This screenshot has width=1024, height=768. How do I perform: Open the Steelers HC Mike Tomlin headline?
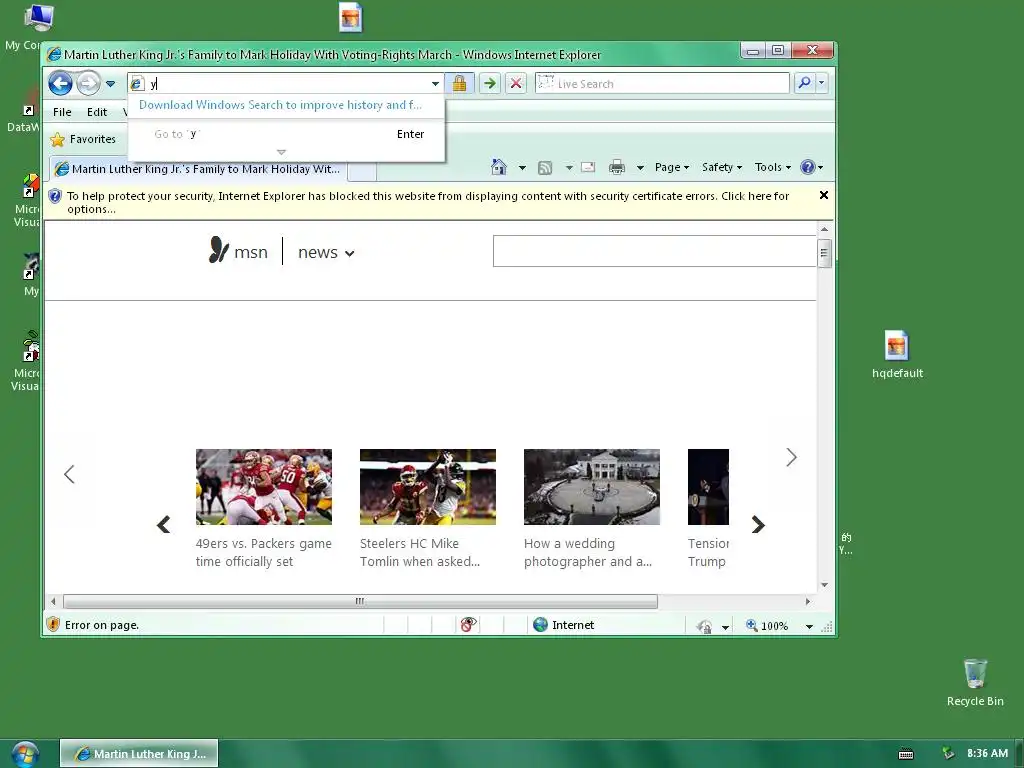click(420, 552)
